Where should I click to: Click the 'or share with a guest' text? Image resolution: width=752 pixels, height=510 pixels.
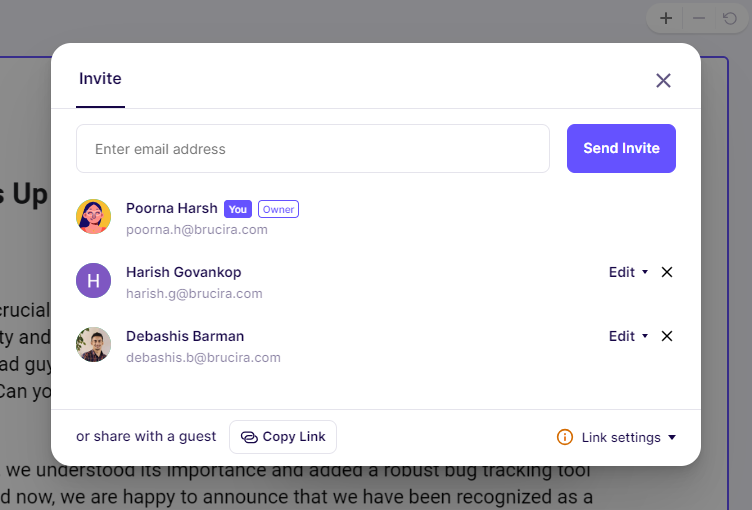click(146, 437)
